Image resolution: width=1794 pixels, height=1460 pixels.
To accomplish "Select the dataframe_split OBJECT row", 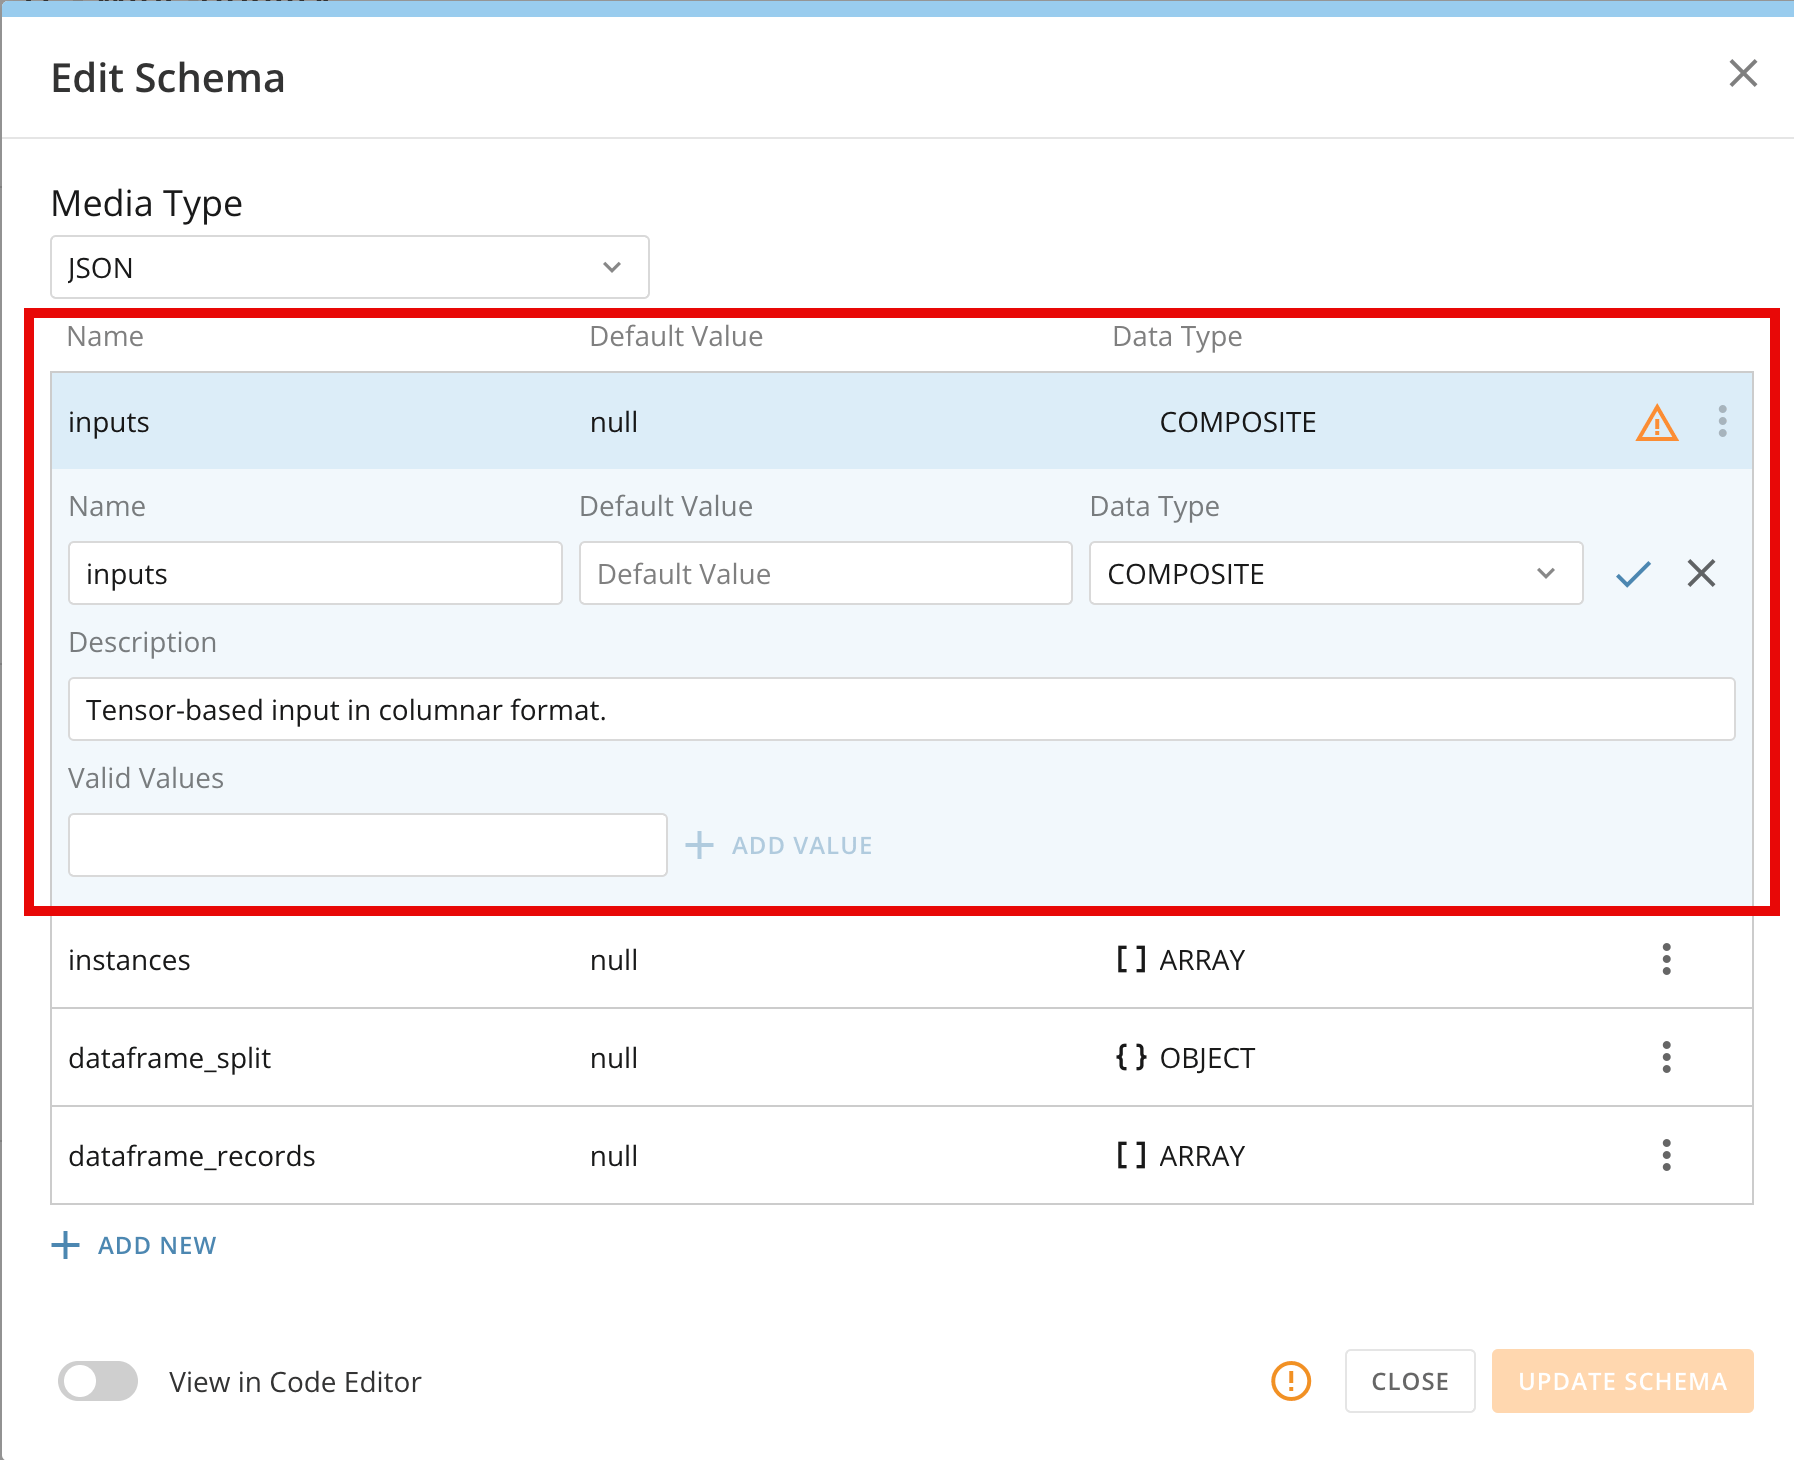I will 902,1057.
